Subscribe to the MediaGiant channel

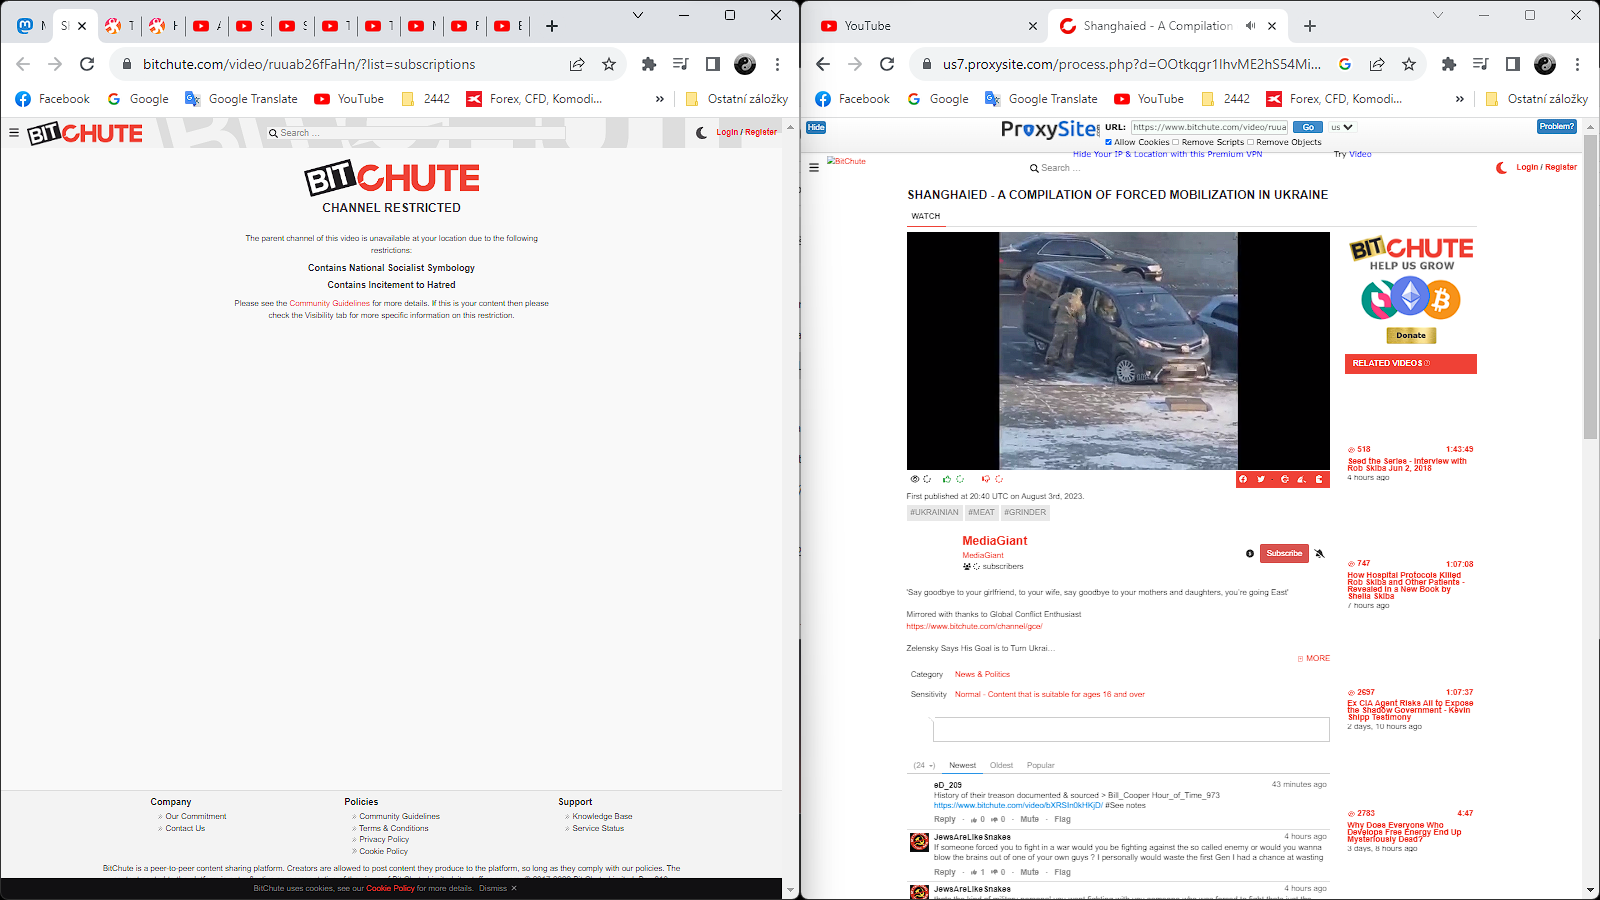pos(1284,553)
